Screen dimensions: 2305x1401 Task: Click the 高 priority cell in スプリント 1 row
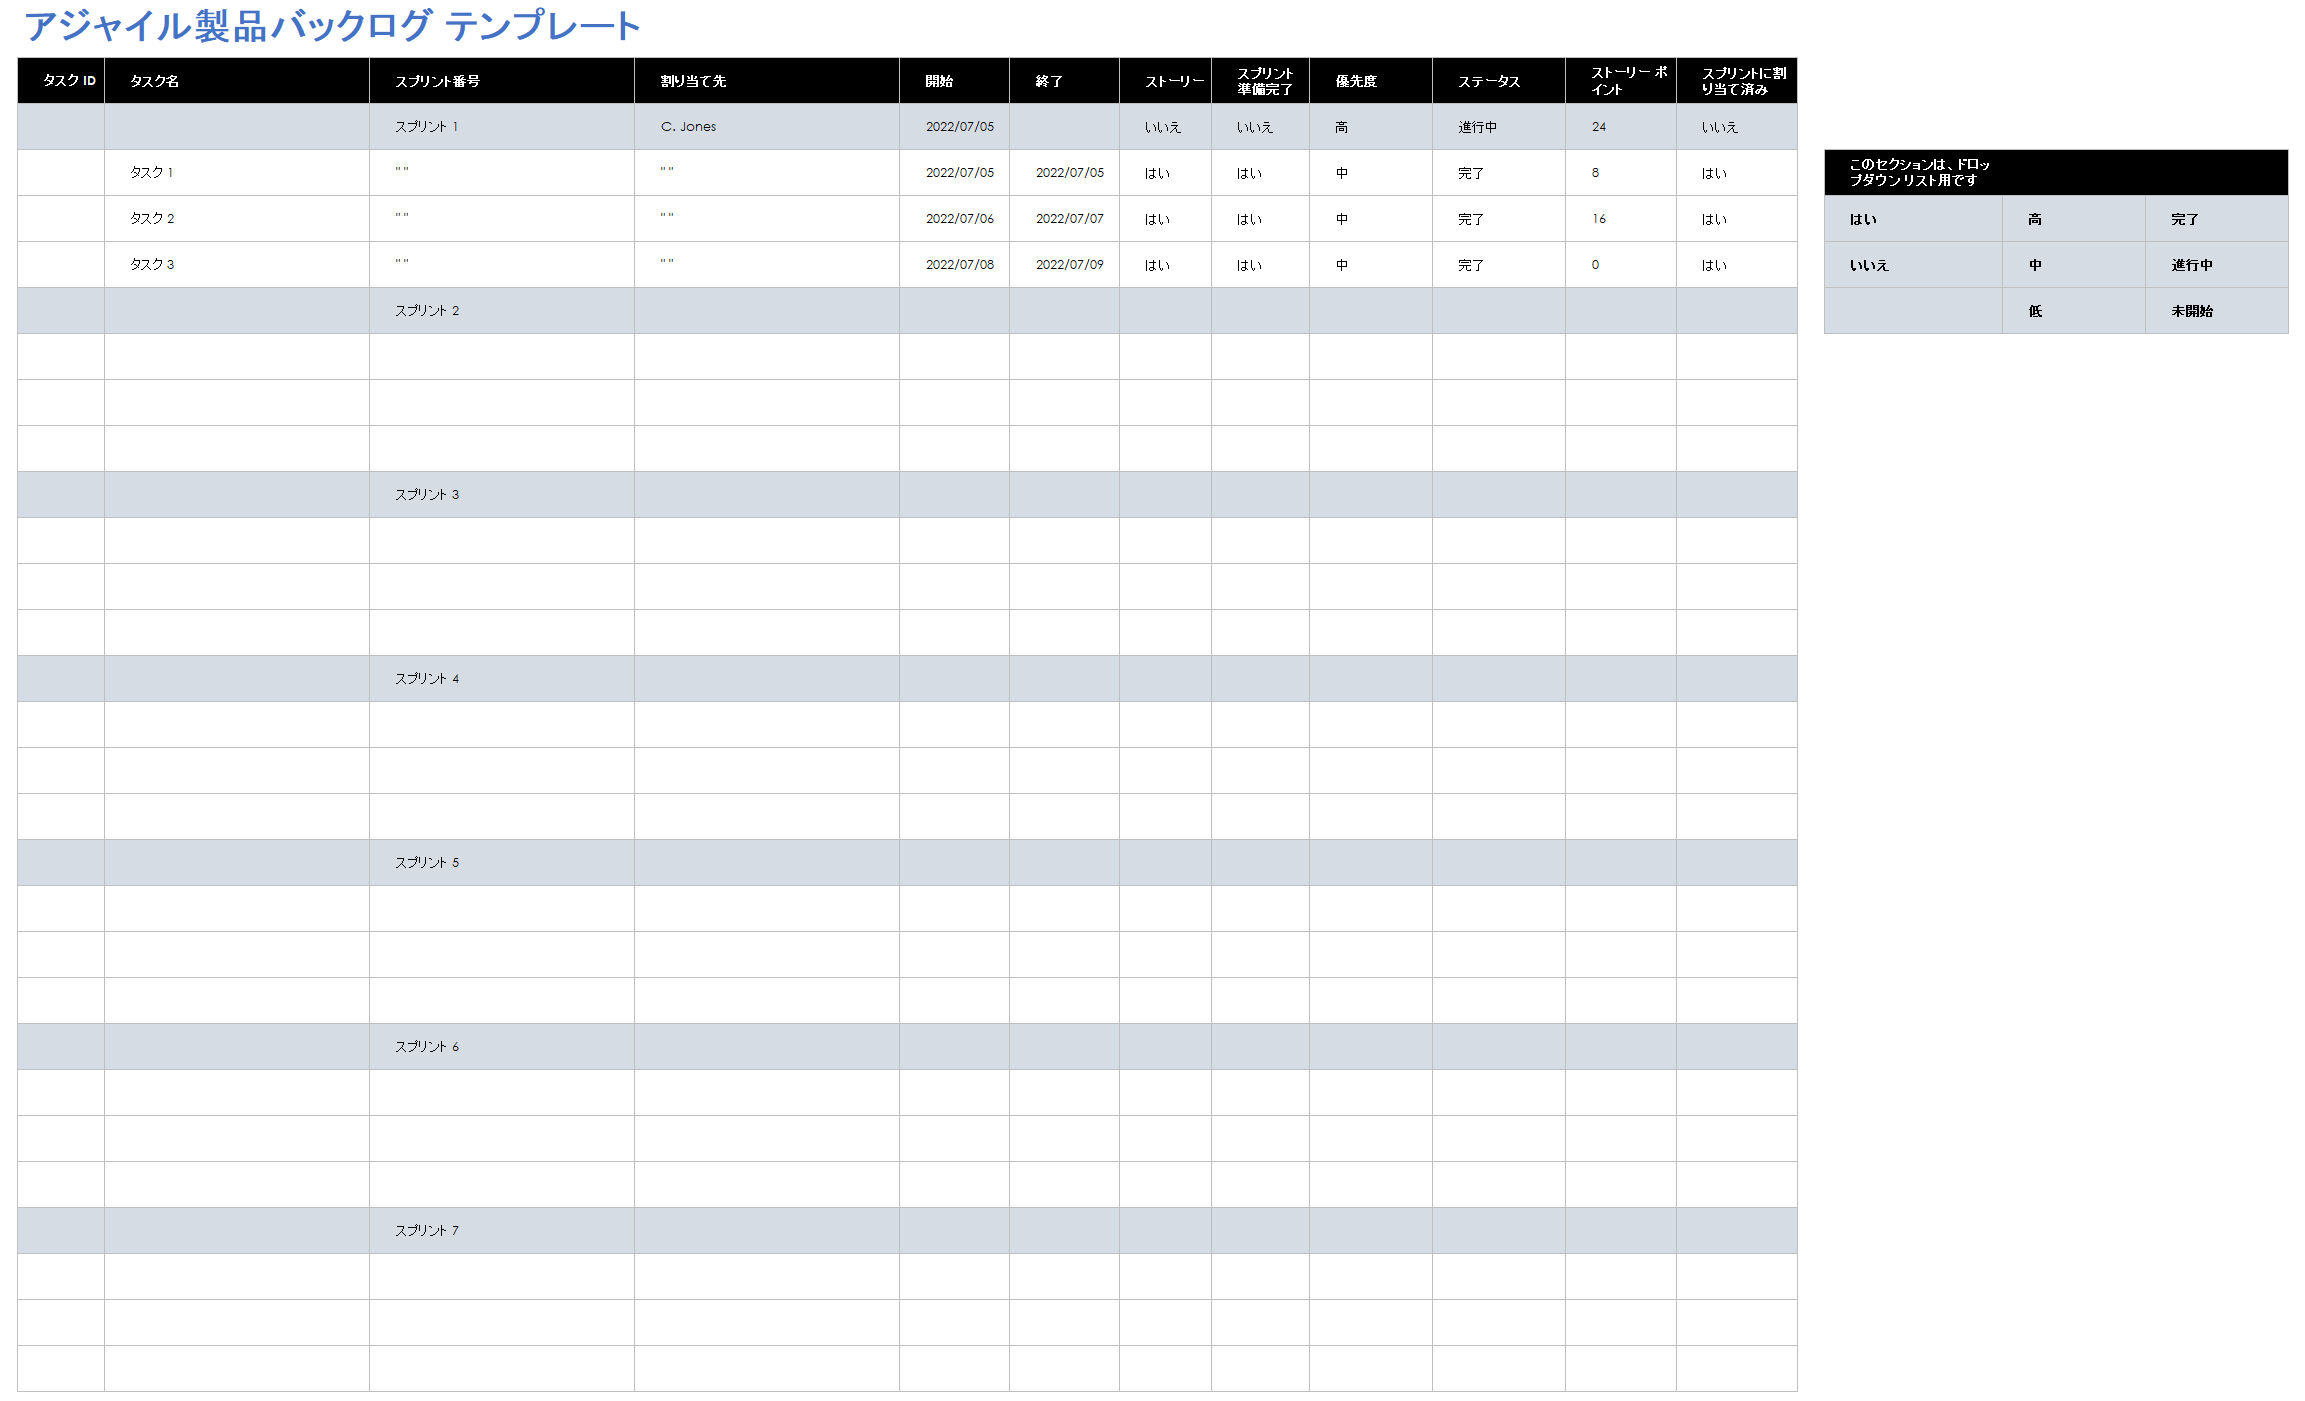pyautogui.click(x=1371, y=127)
